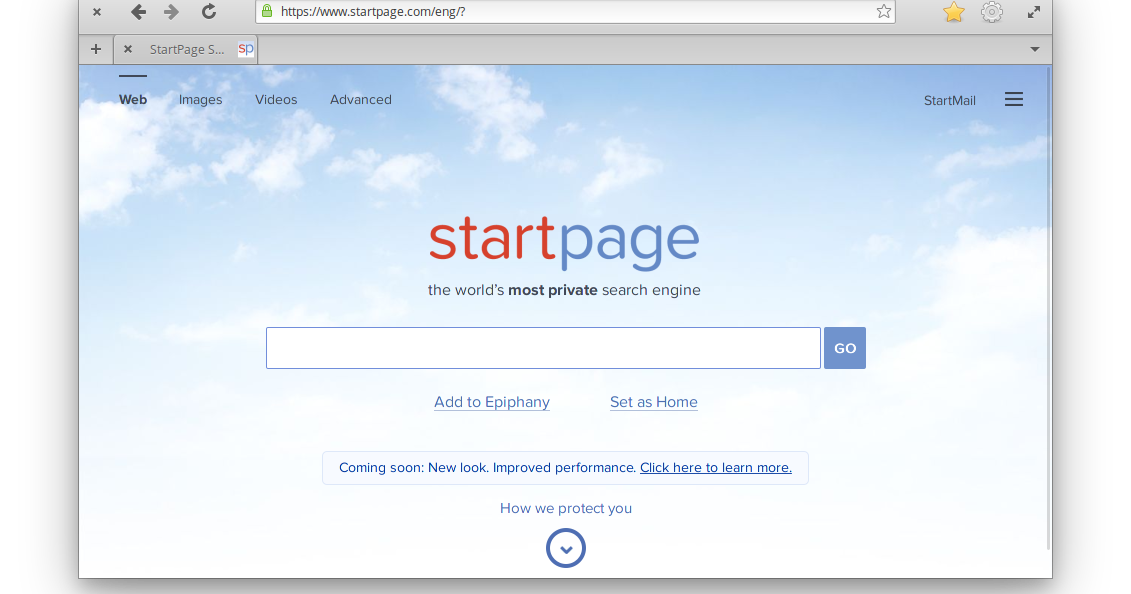
Task: Open the Advanced search tab
Action: [x=360, y=99]
